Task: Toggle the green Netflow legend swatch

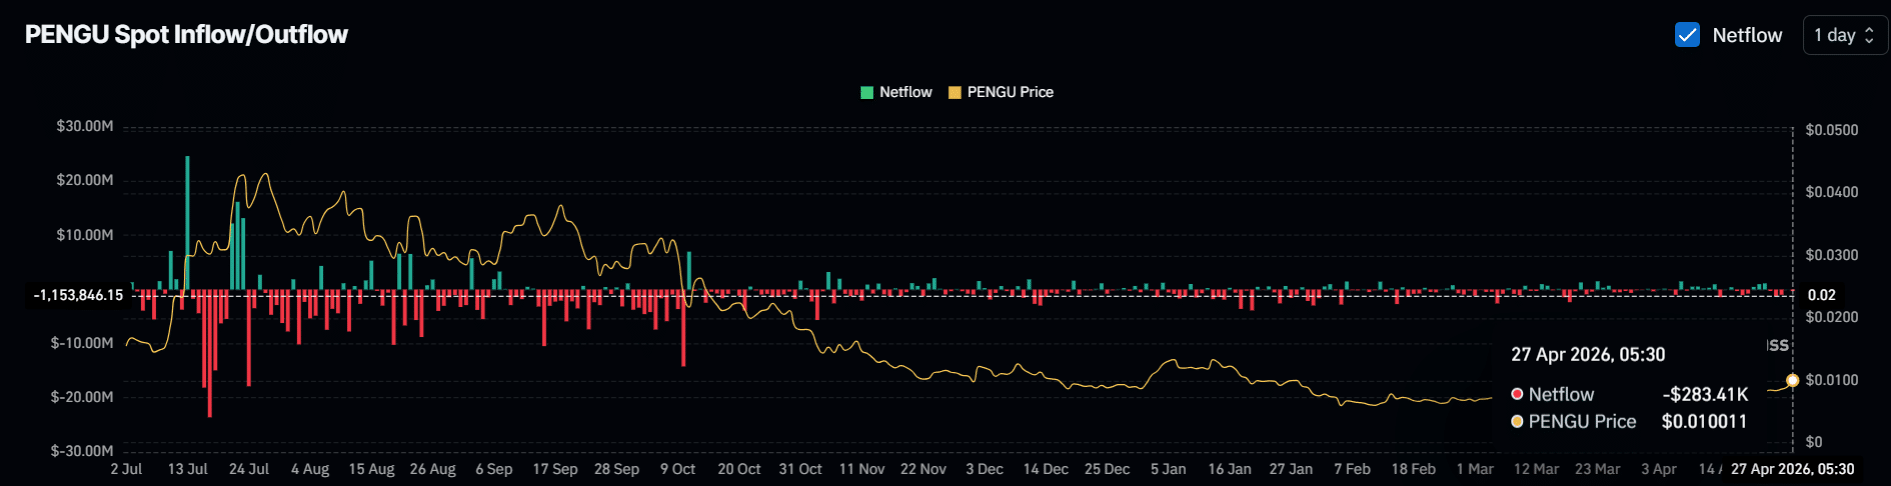Action: coord(867,92)
